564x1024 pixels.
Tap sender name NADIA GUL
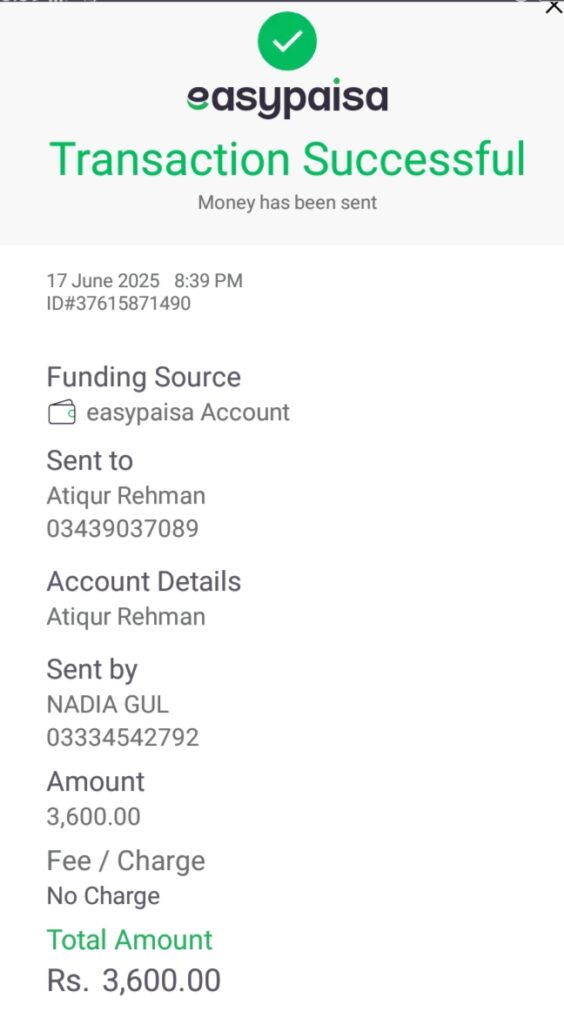[108, 705]
